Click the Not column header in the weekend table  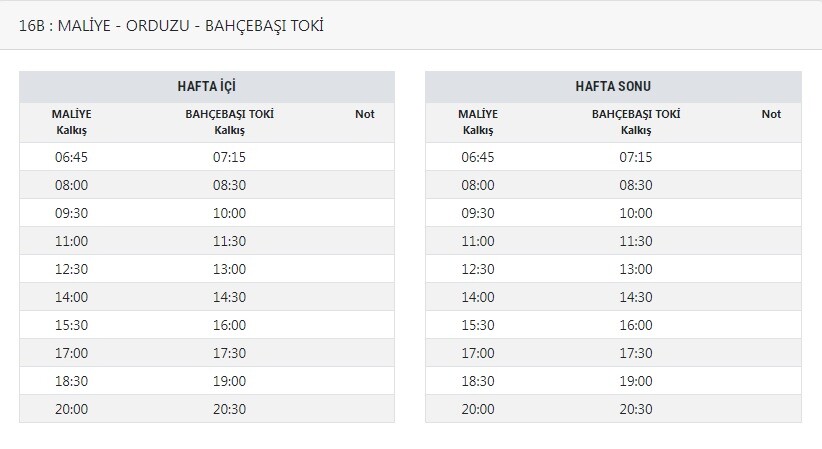[x=771, y=114]
